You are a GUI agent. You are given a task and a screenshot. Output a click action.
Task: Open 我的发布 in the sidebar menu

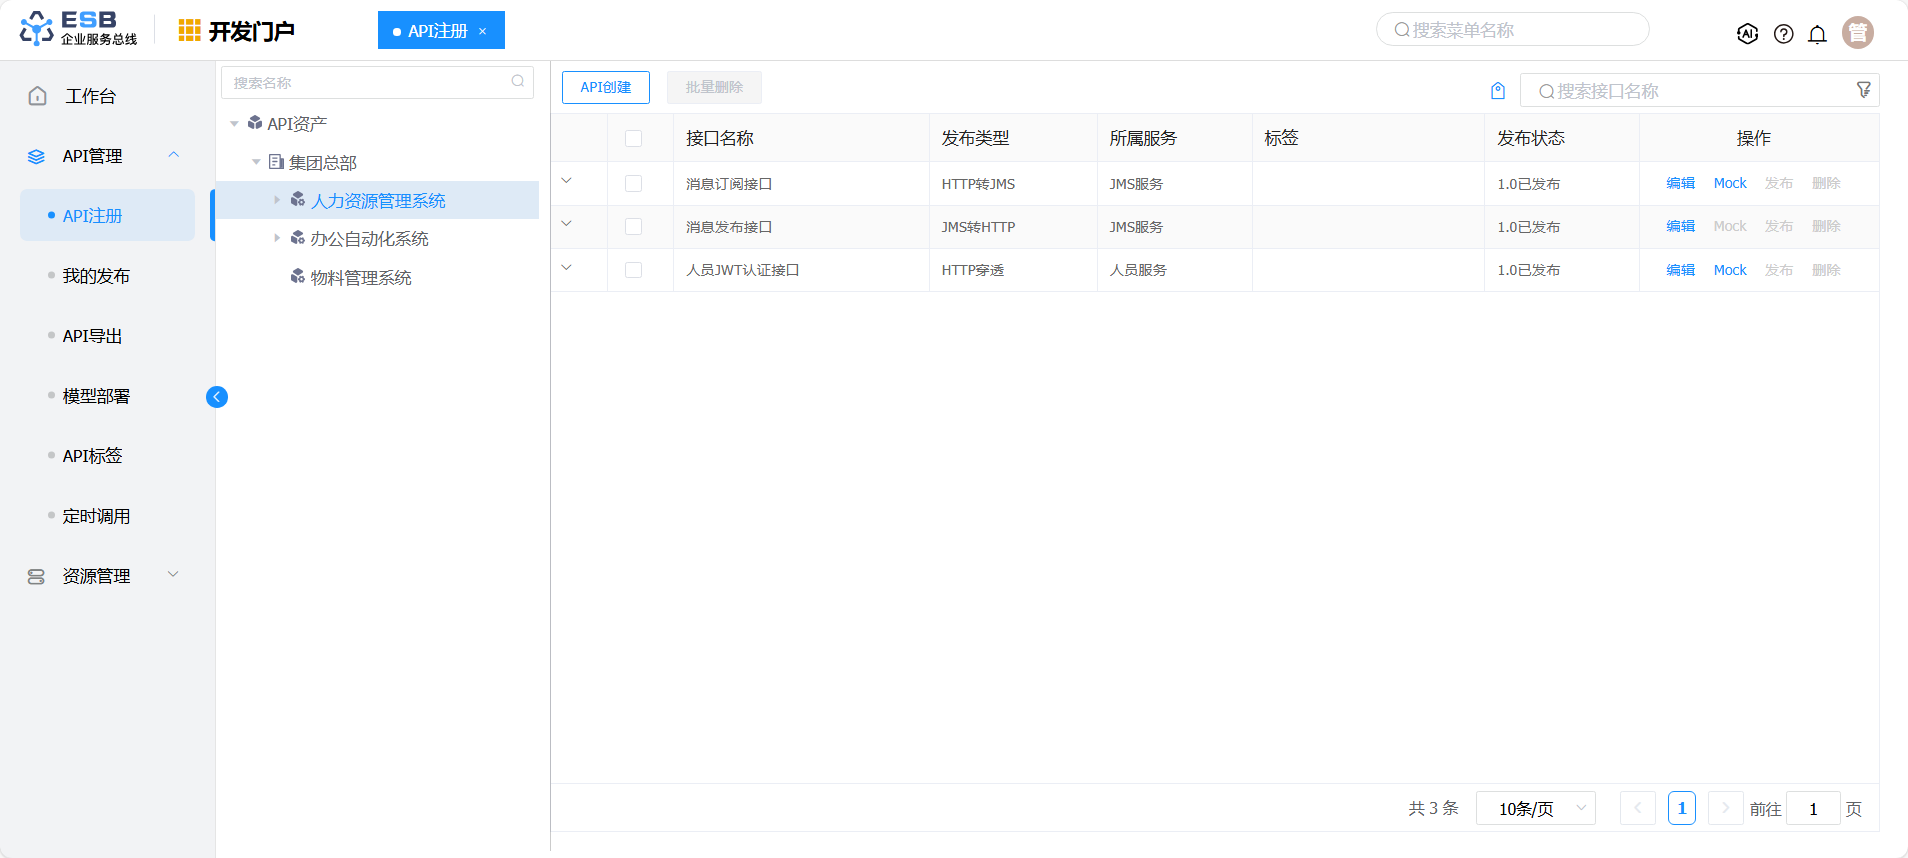[x=96, y=276]
